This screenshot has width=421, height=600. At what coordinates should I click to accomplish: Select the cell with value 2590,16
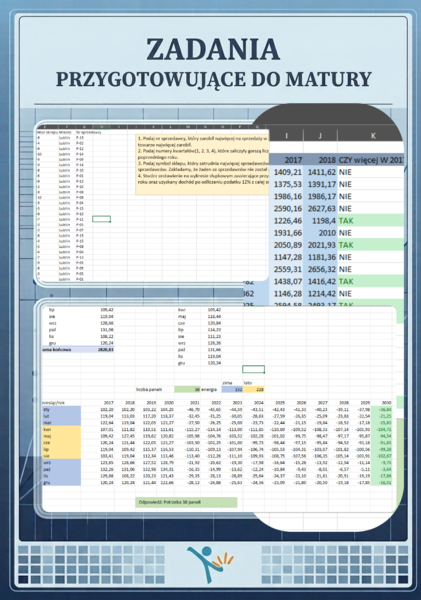(x=286, y=209)
